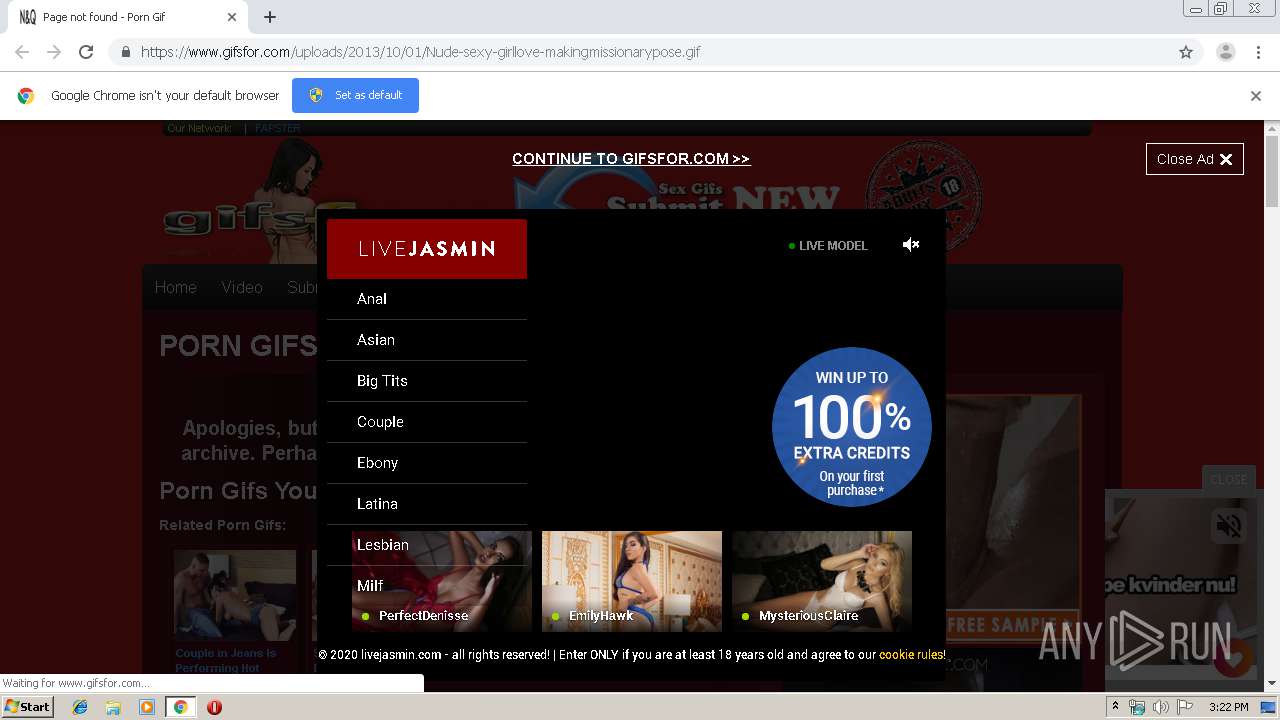Click CLOSE on the corner video ad
1280x720 pixels.
coord(1228,479)
